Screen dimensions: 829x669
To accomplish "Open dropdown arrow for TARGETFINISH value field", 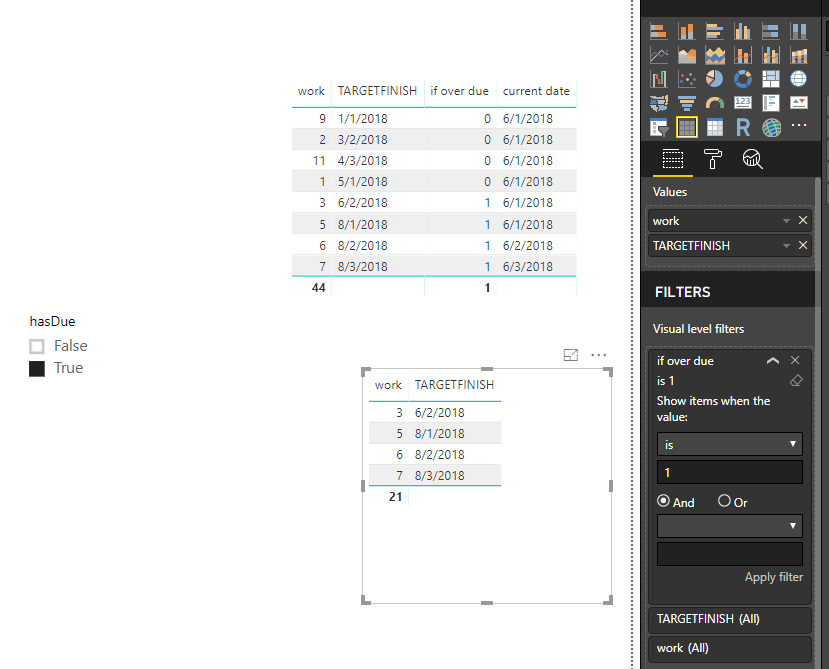I will pos(786,245).
